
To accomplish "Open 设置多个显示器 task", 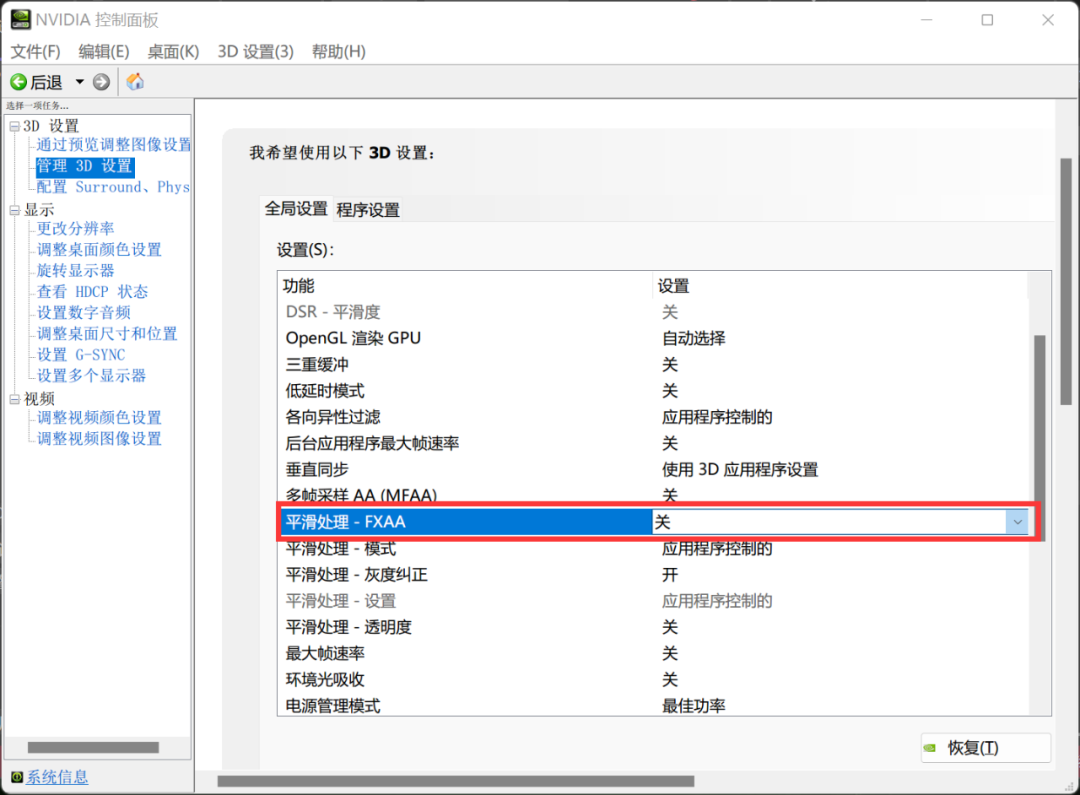I will click(91, 376).
